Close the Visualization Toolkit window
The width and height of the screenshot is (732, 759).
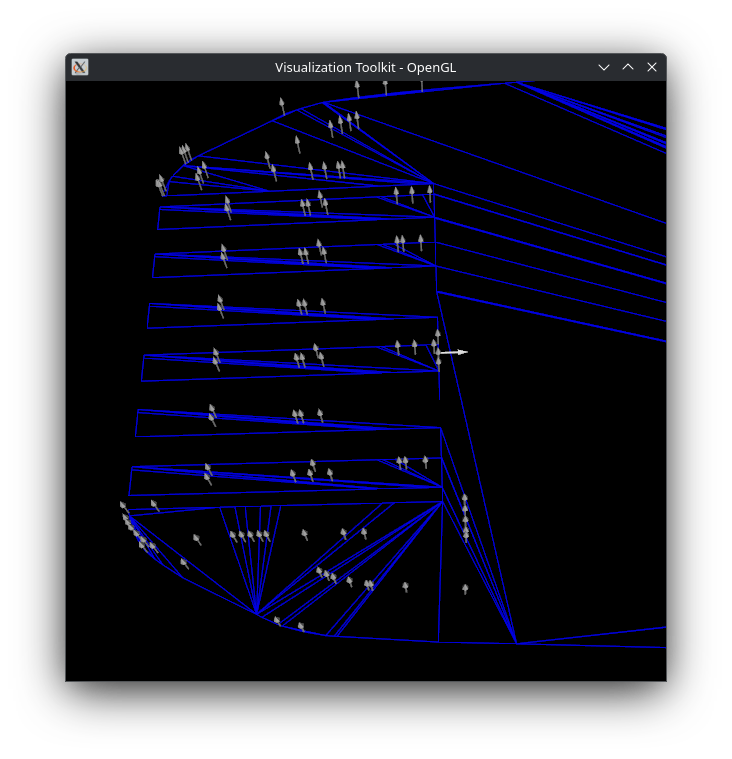(x=652, y=67)
